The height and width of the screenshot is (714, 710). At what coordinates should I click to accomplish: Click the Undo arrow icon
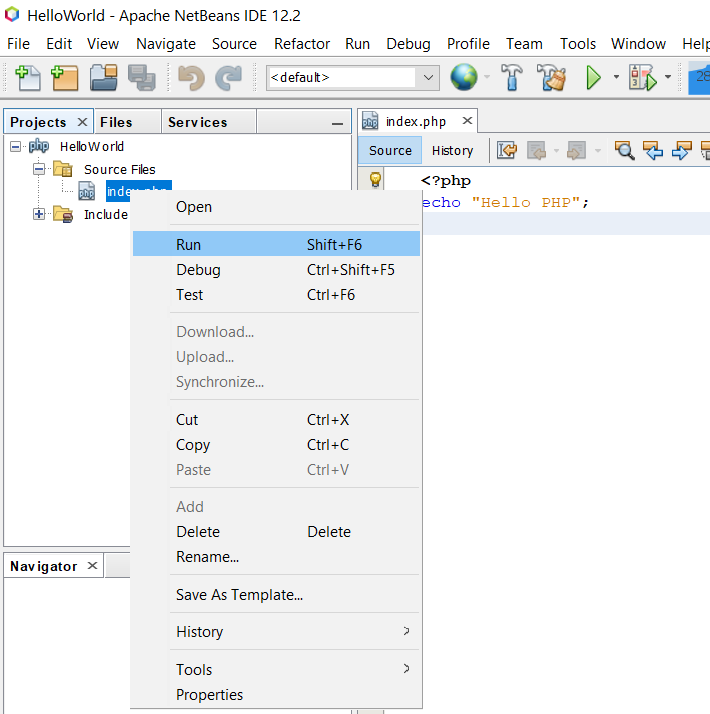(x=191, y=78)
